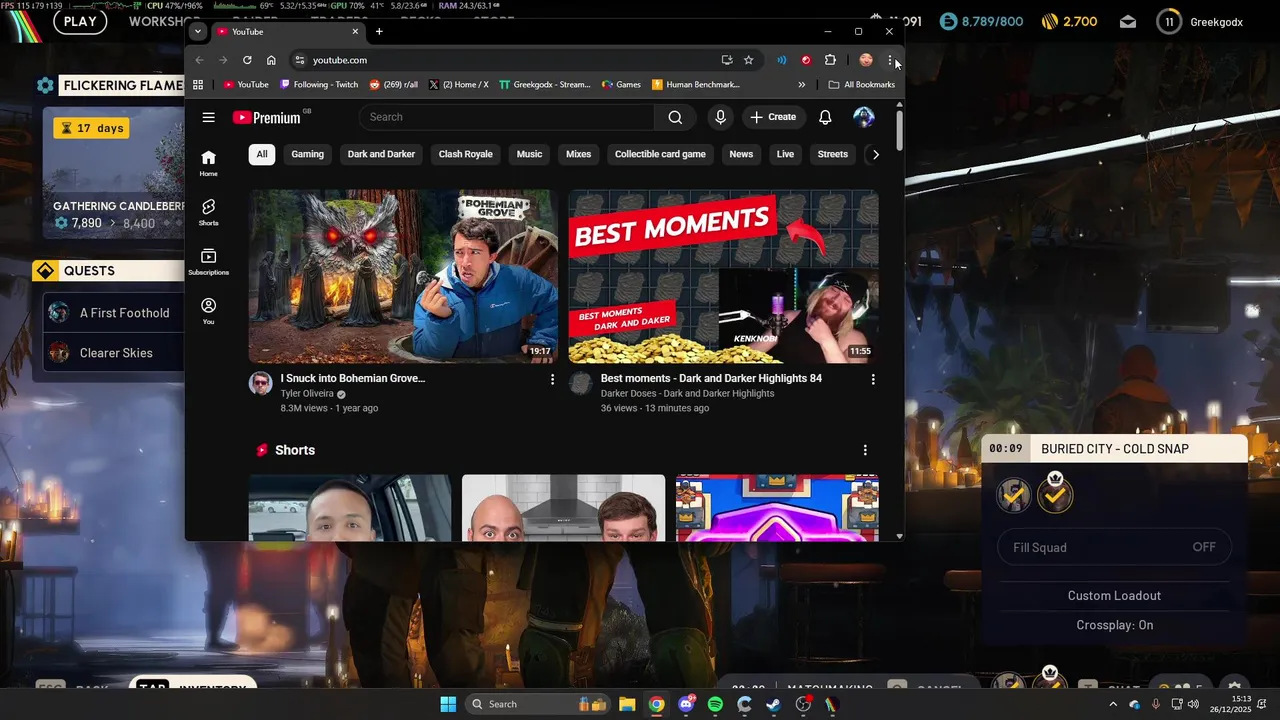The image size is (1280, 720).
Task: Open Chrome apps grid in bookmarks bar
Action: (198, 85)
